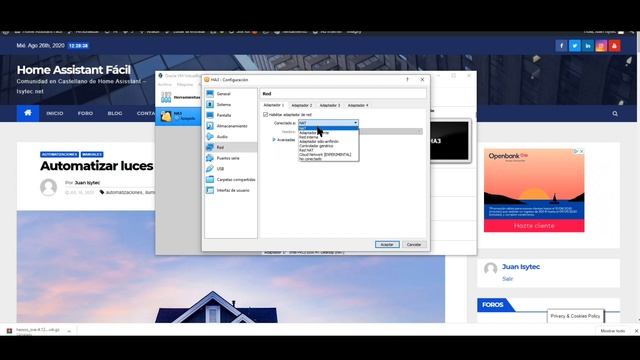Screen dimensions: 640x360
Task: Open Privacy & Cookies Policy button
Action: tap(575, 316)
